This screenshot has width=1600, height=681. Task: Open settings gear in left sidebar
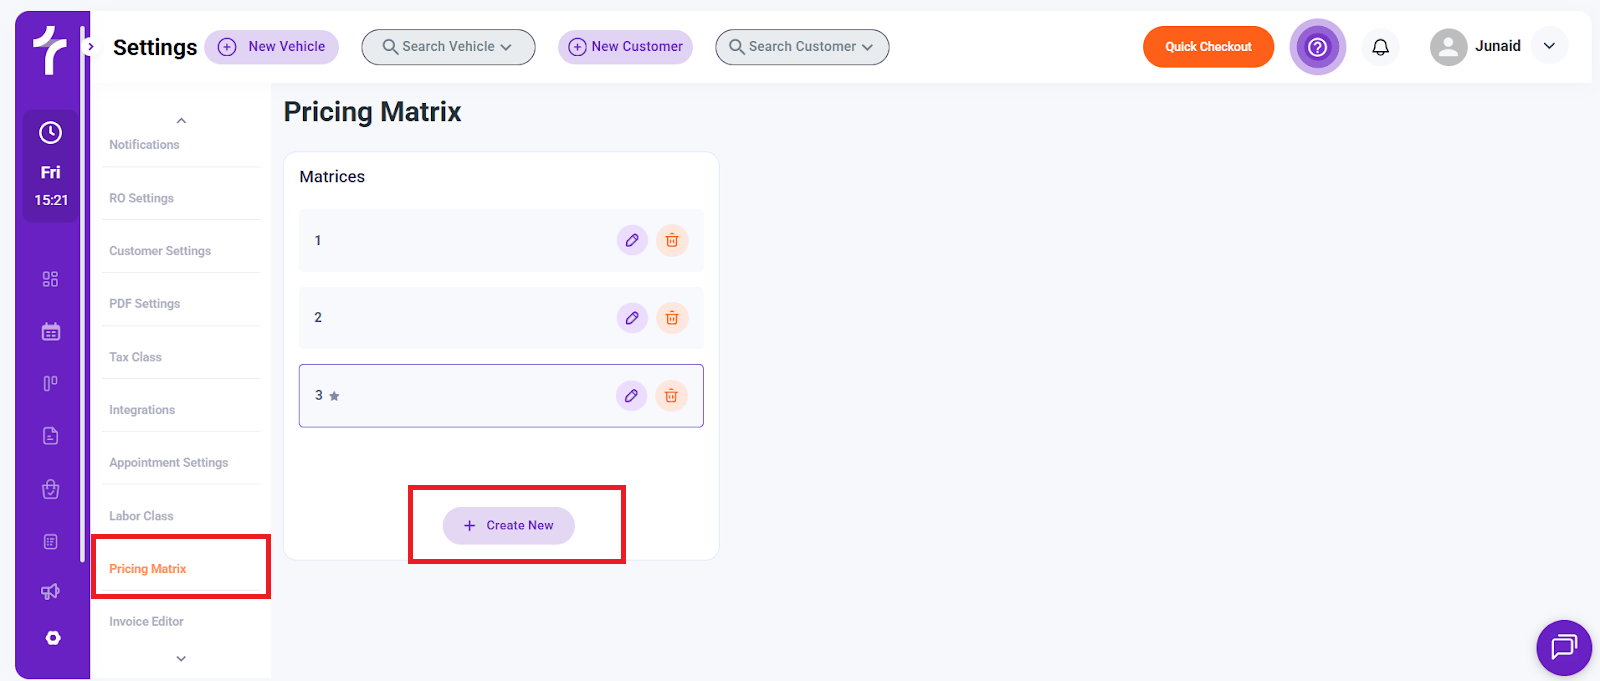pyautogui.click(x=53, y=638)
